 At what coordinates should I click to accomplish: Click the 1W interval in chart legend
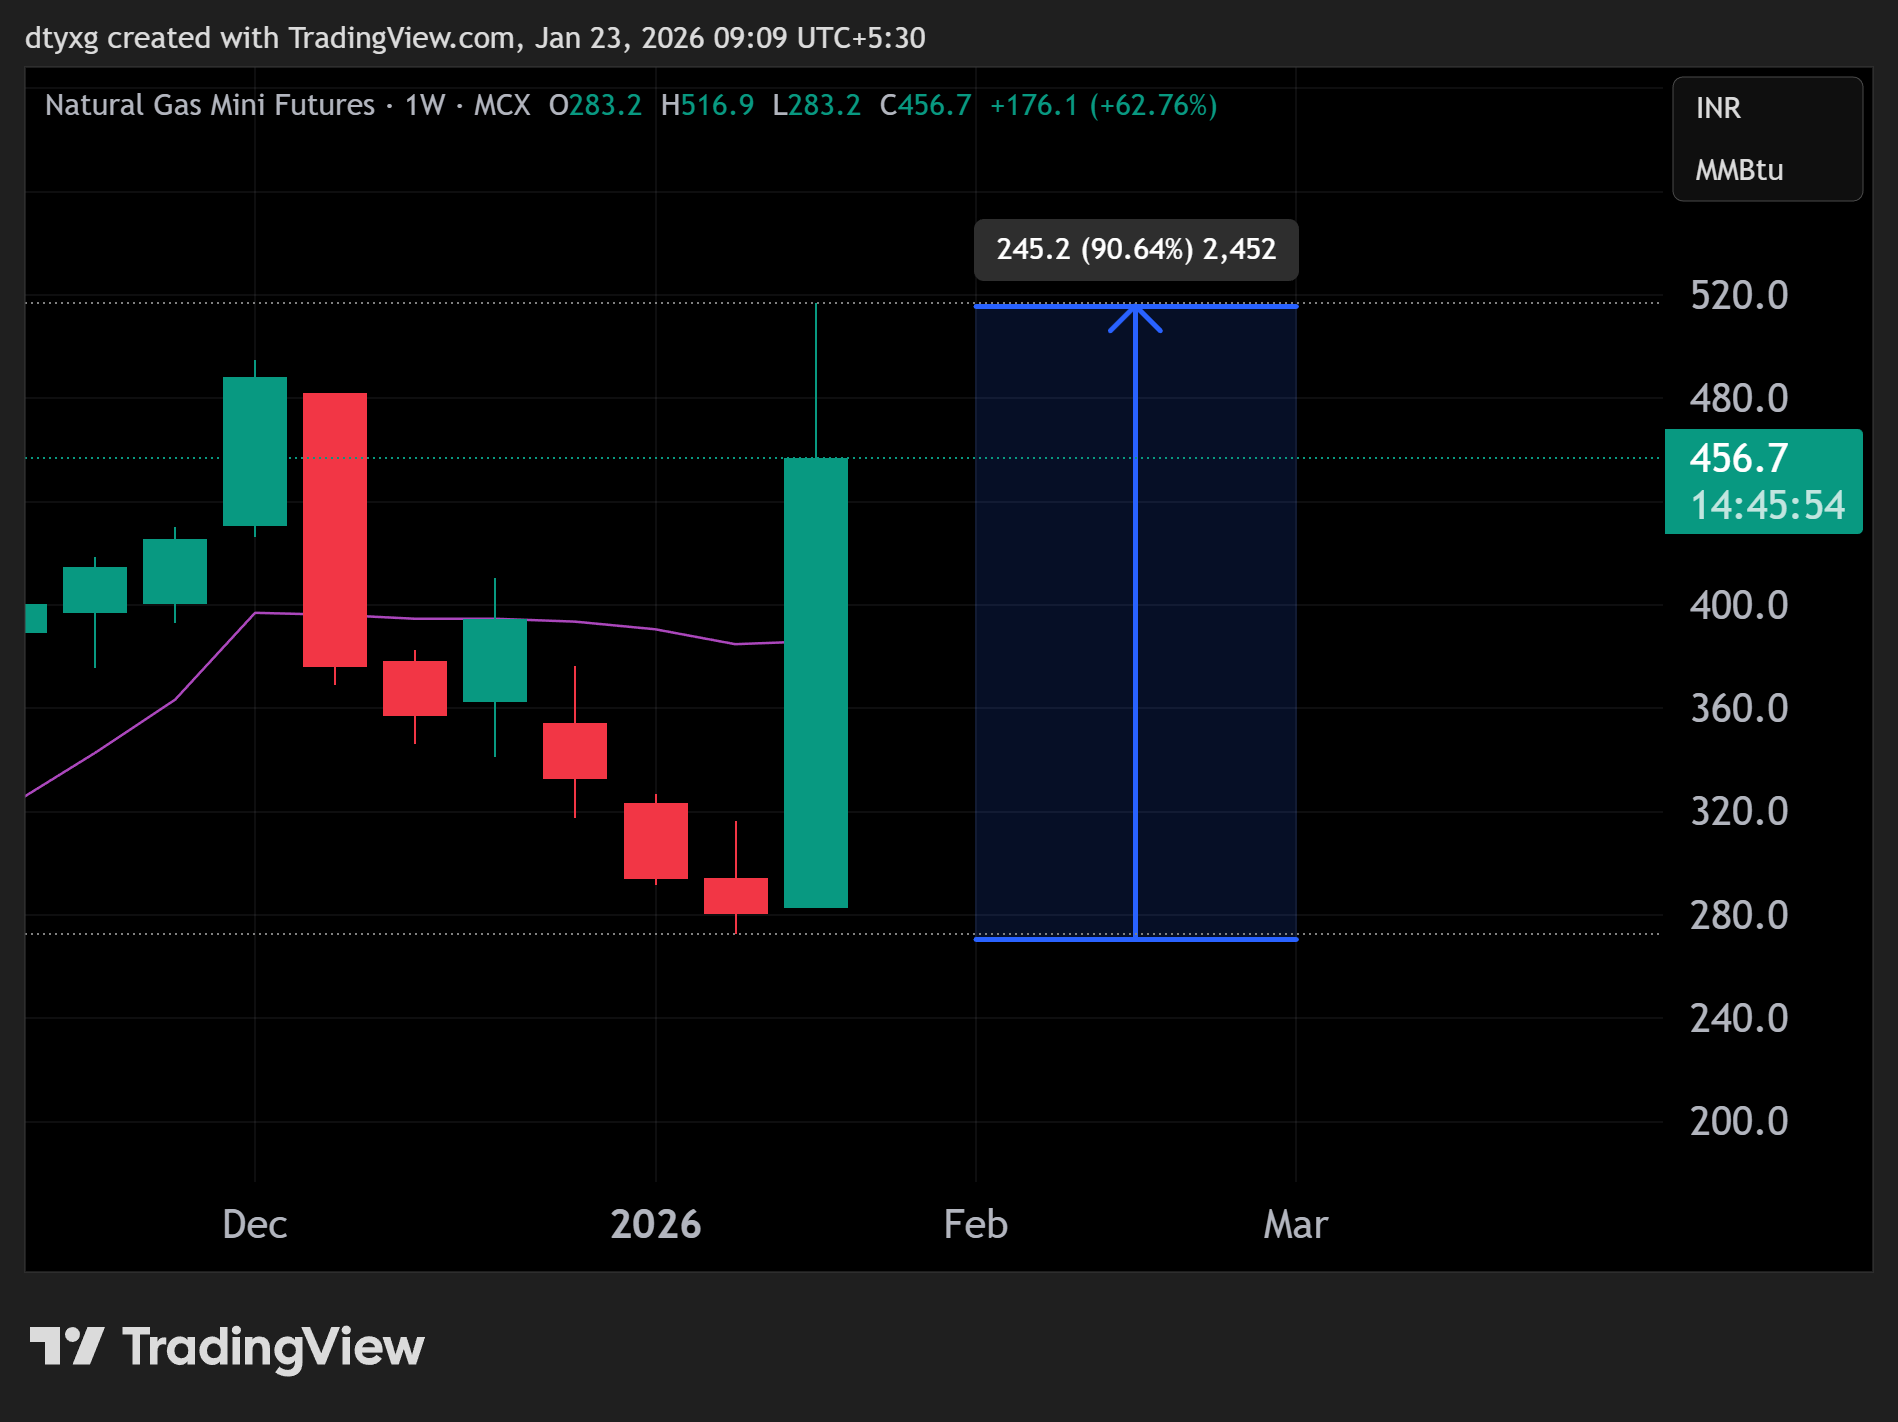pos(424,105)
